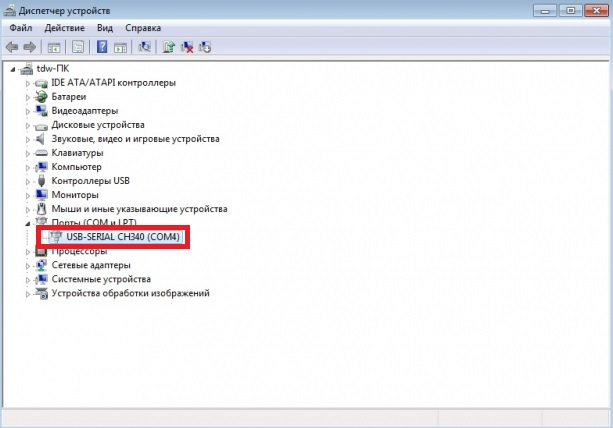
Task: Minimize the Диспетчер устройств window
Action: pyautogui.click(x=545, y=10)
